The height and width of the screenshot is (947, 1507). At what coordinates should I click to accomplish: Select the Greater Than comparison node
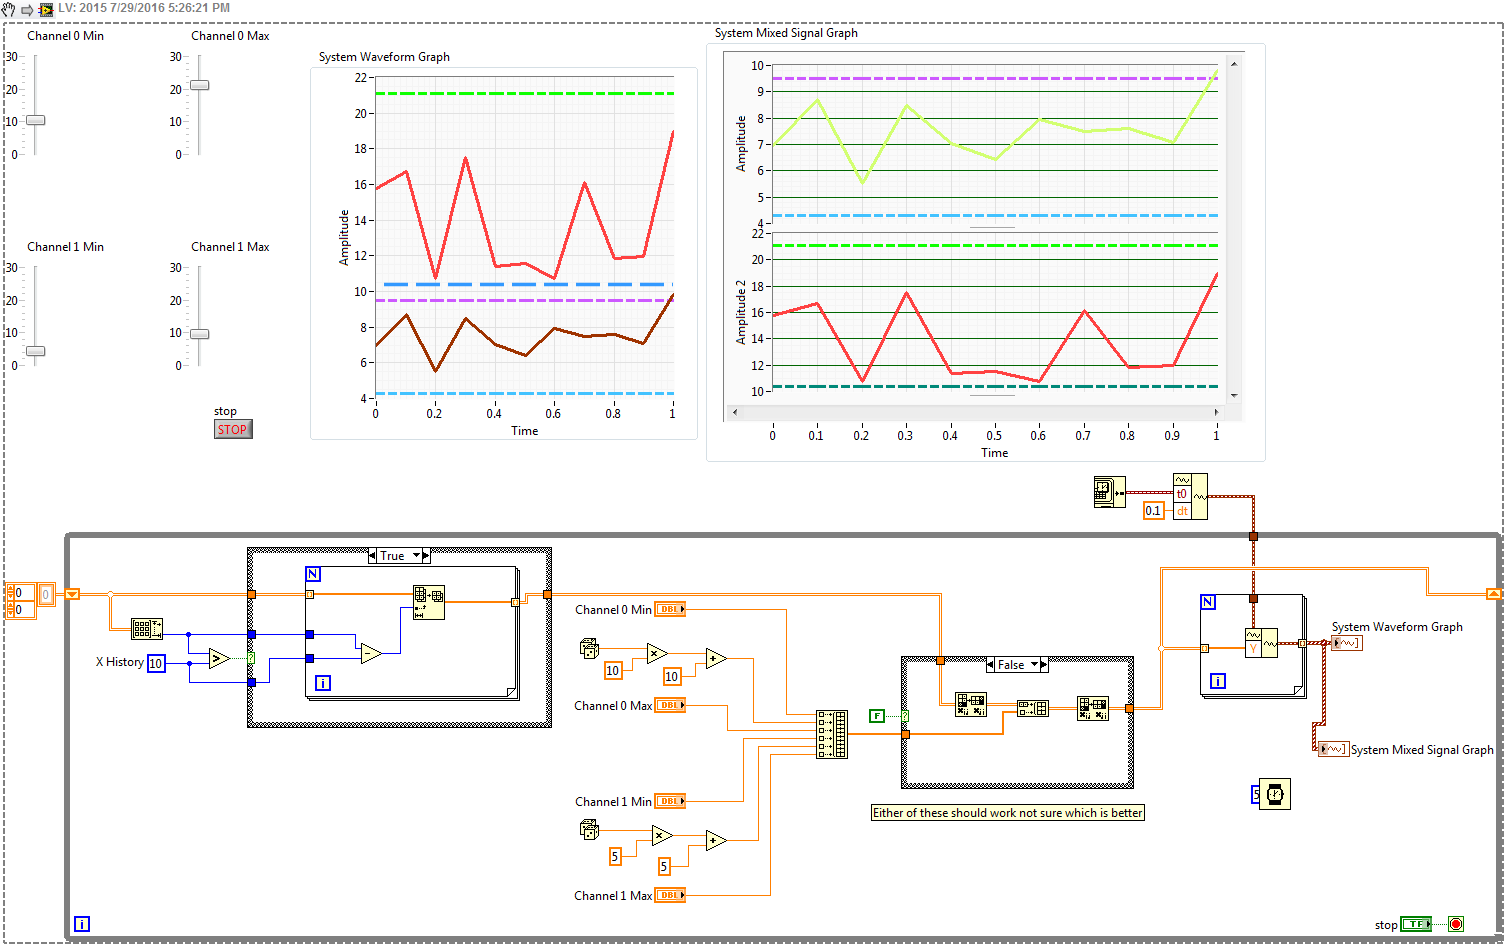pos(220,658)
